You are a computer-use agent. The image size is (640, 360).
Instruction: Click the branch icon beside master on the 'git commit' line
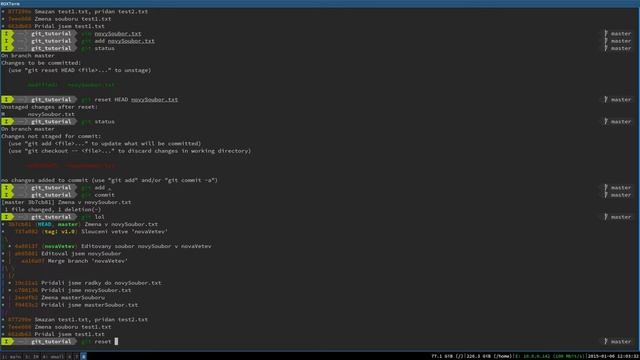[x=606, y=195]
